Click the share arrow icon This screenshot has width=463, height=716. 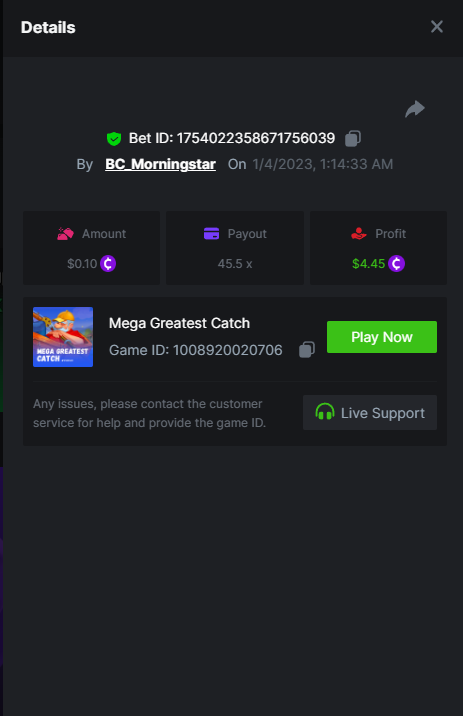click(415, 109)
